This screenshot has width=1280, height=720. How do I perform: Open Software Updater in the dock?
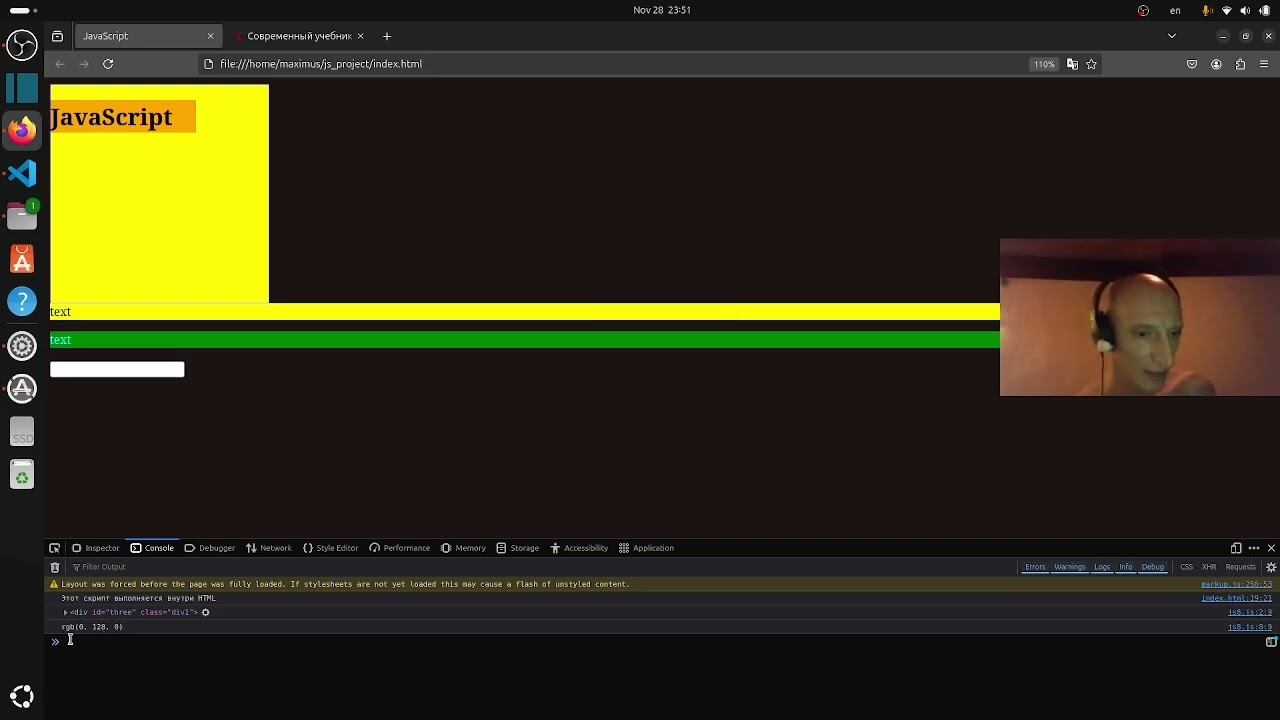pyautogui.click(x=22, y=389)
